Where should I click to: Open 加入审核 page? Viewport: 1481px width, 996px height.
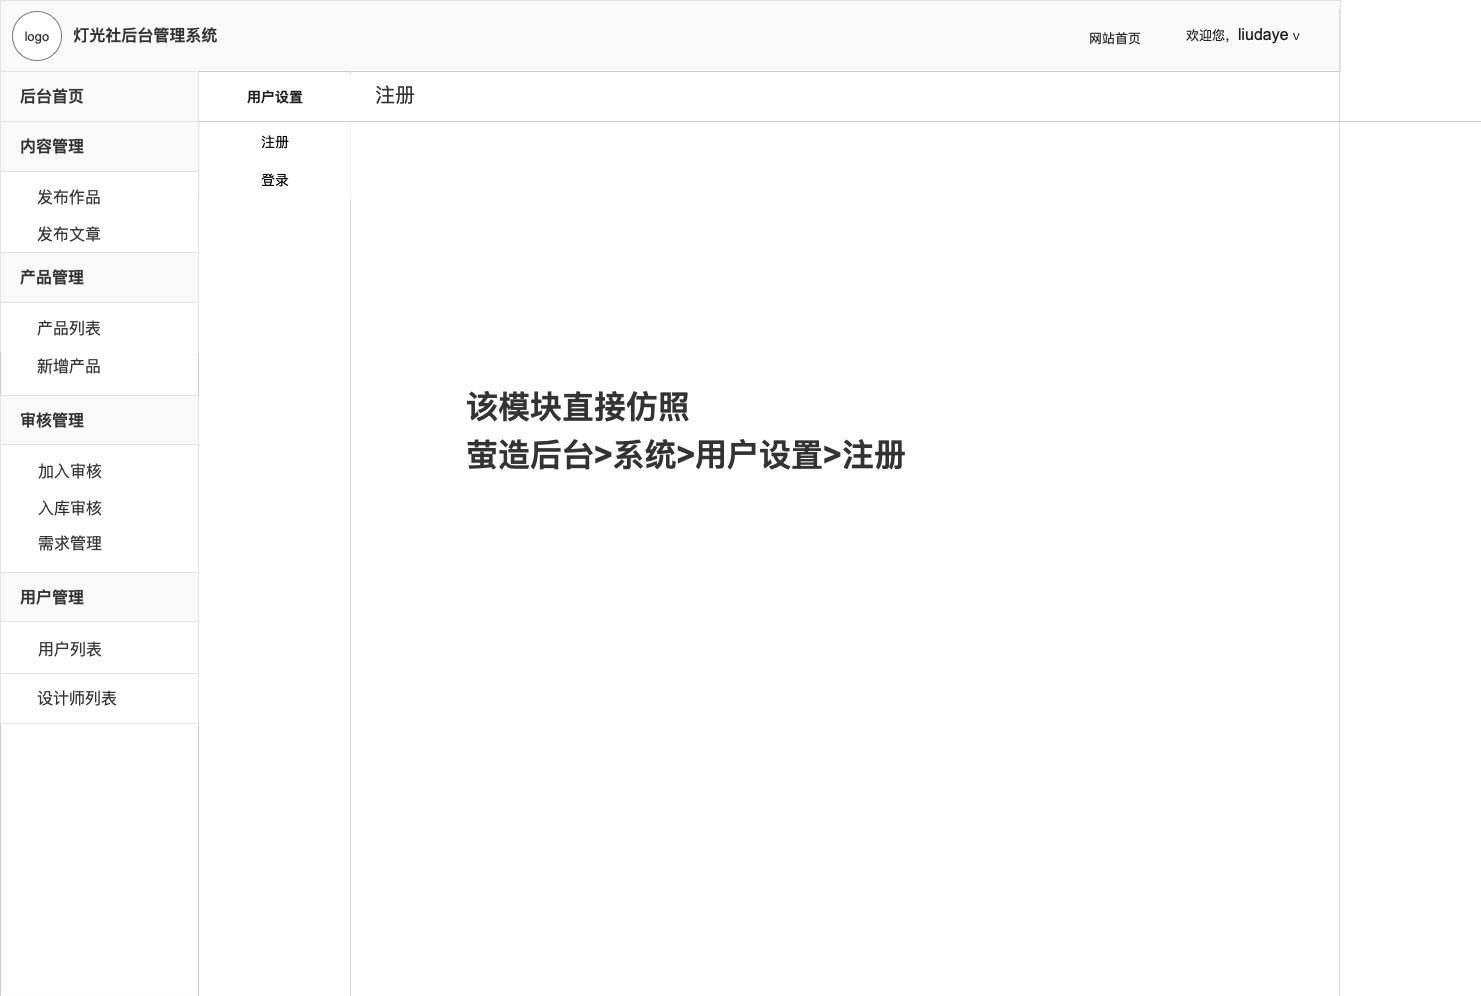[70, 471]
